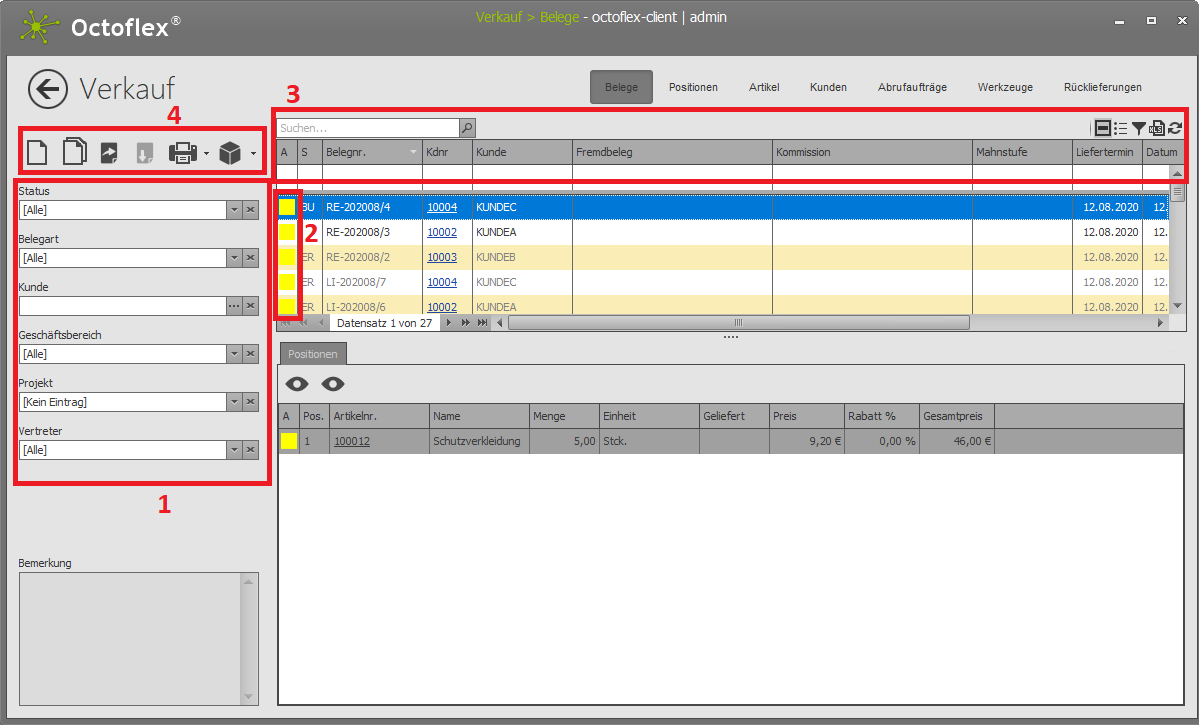Screen dimensions: 1199x725
Task: Click the yellow status swatch for RE-202008/2
Action: [x=287, y=257]
